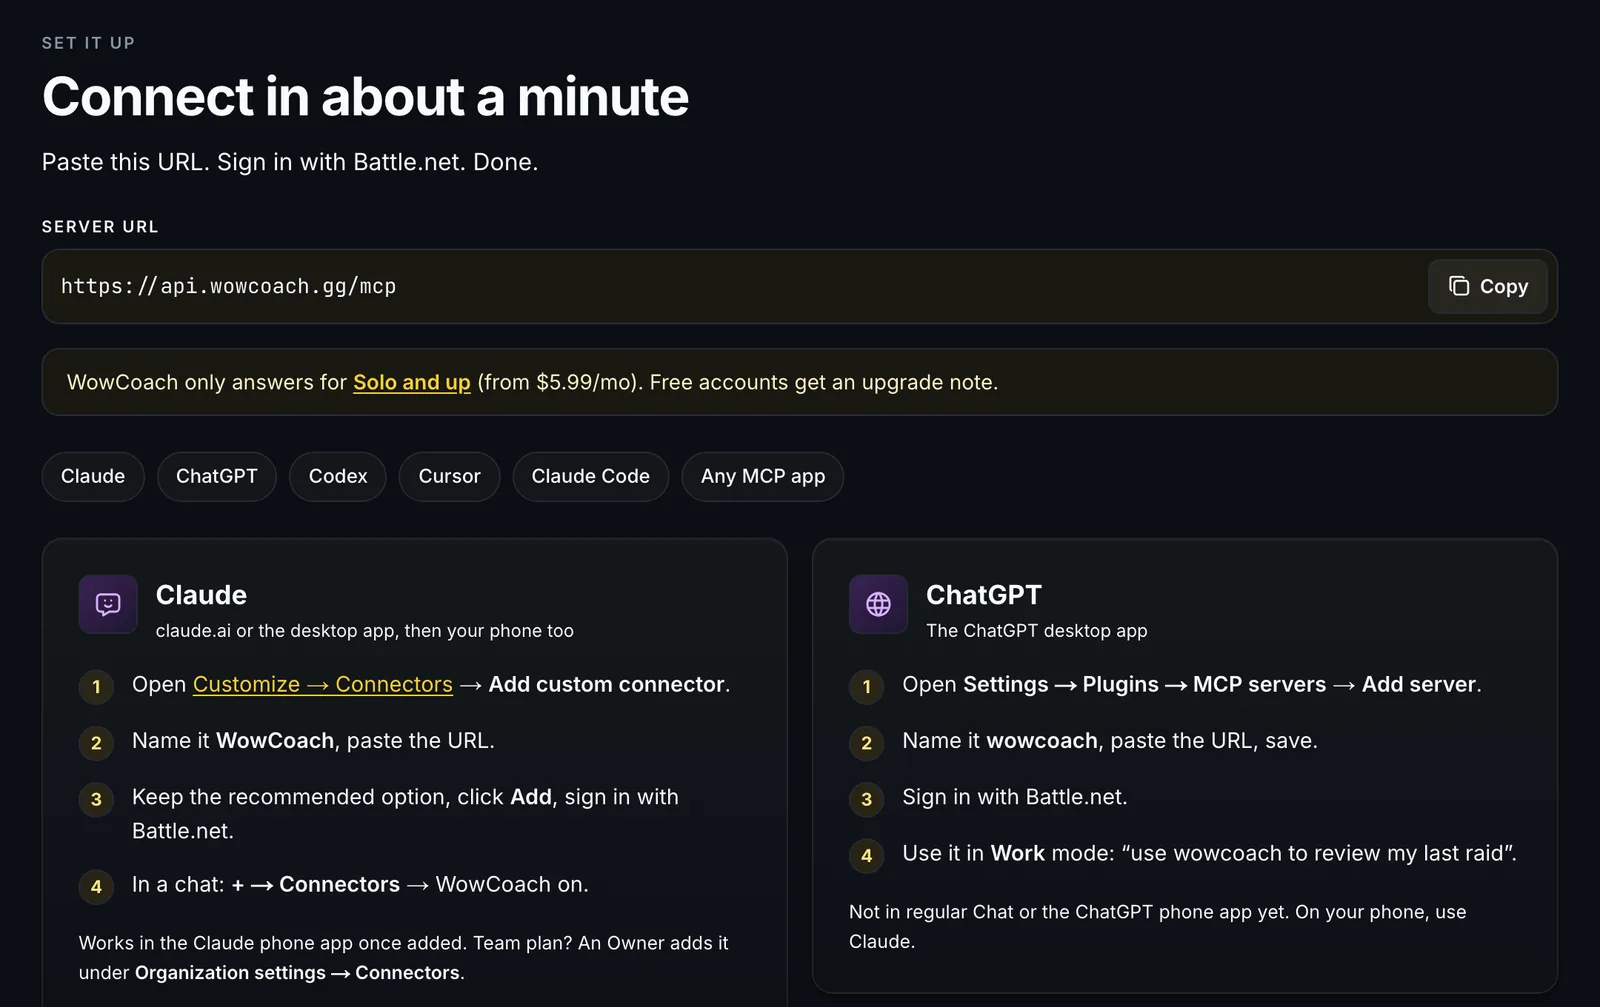Switch to the Cursor tab
Image resolution: width=1600 pixels, height=1007 pixels.
pos(449,476)
